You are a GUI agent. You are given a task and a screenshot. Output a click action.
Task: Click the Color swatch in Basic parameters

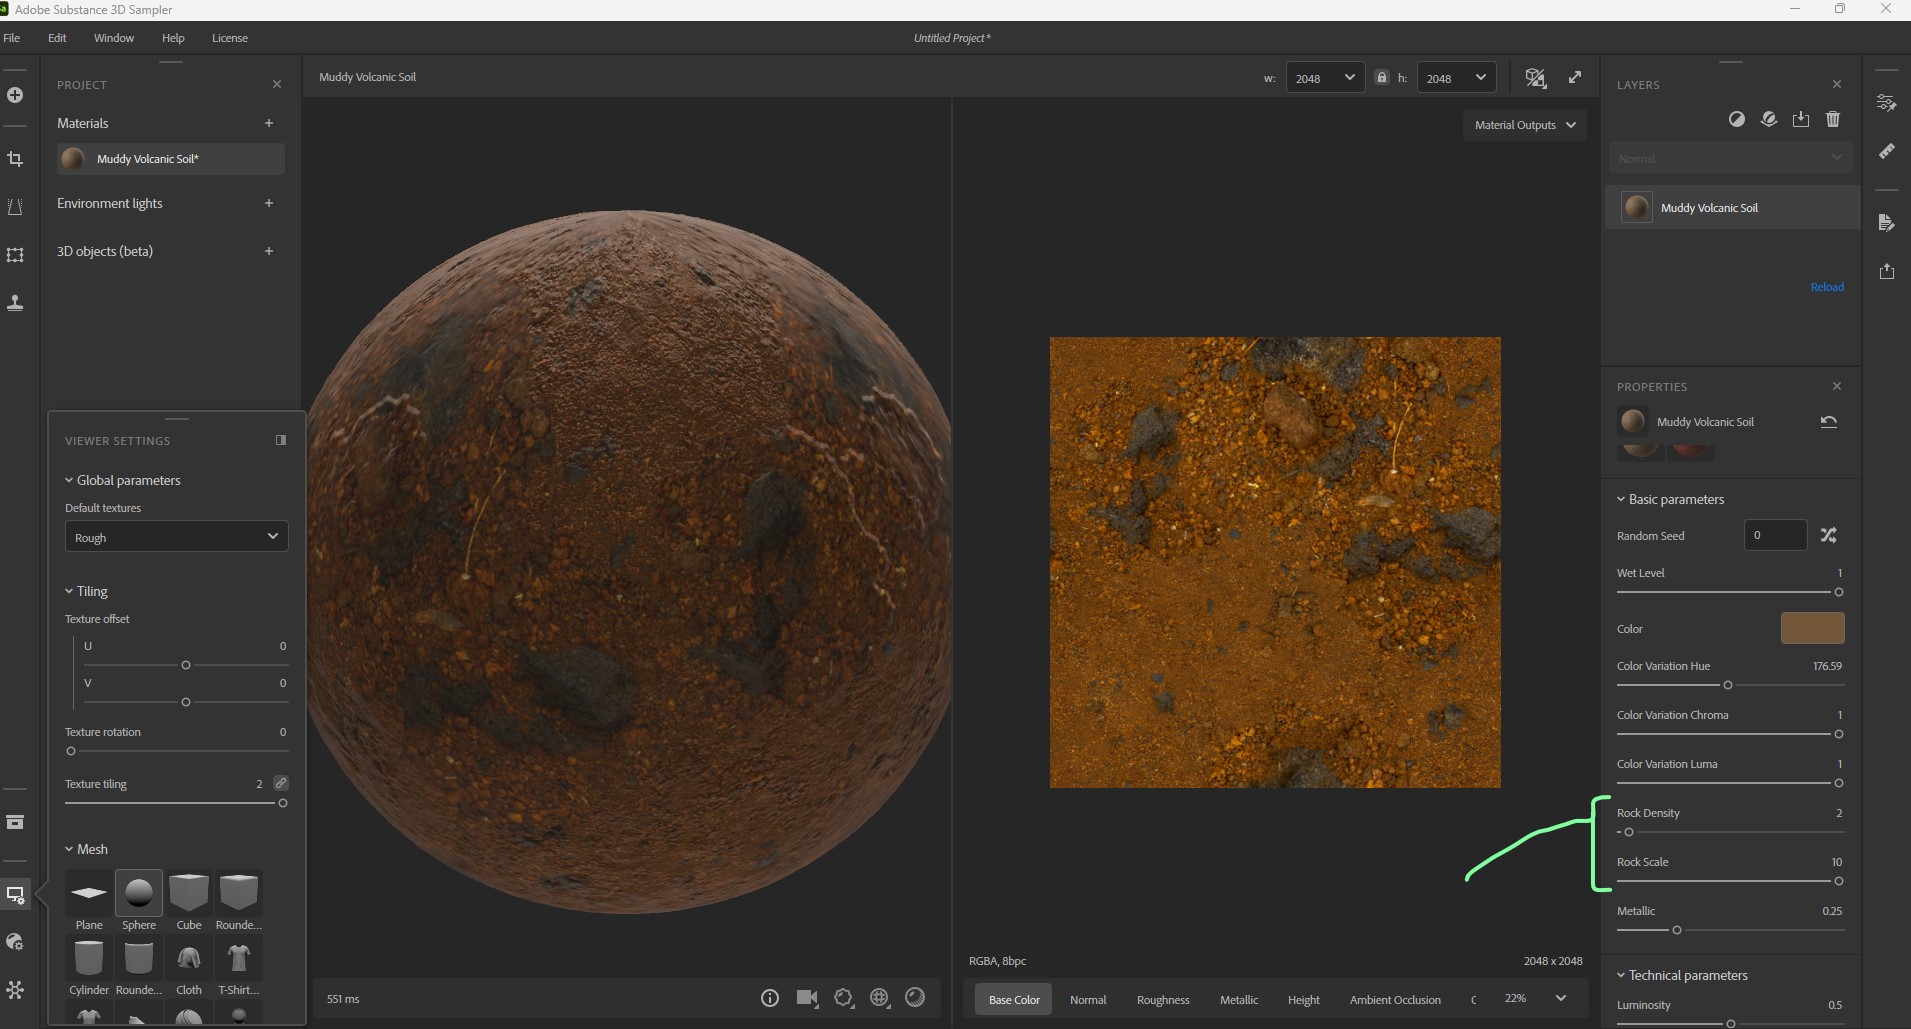click(x=1812, y=628)
